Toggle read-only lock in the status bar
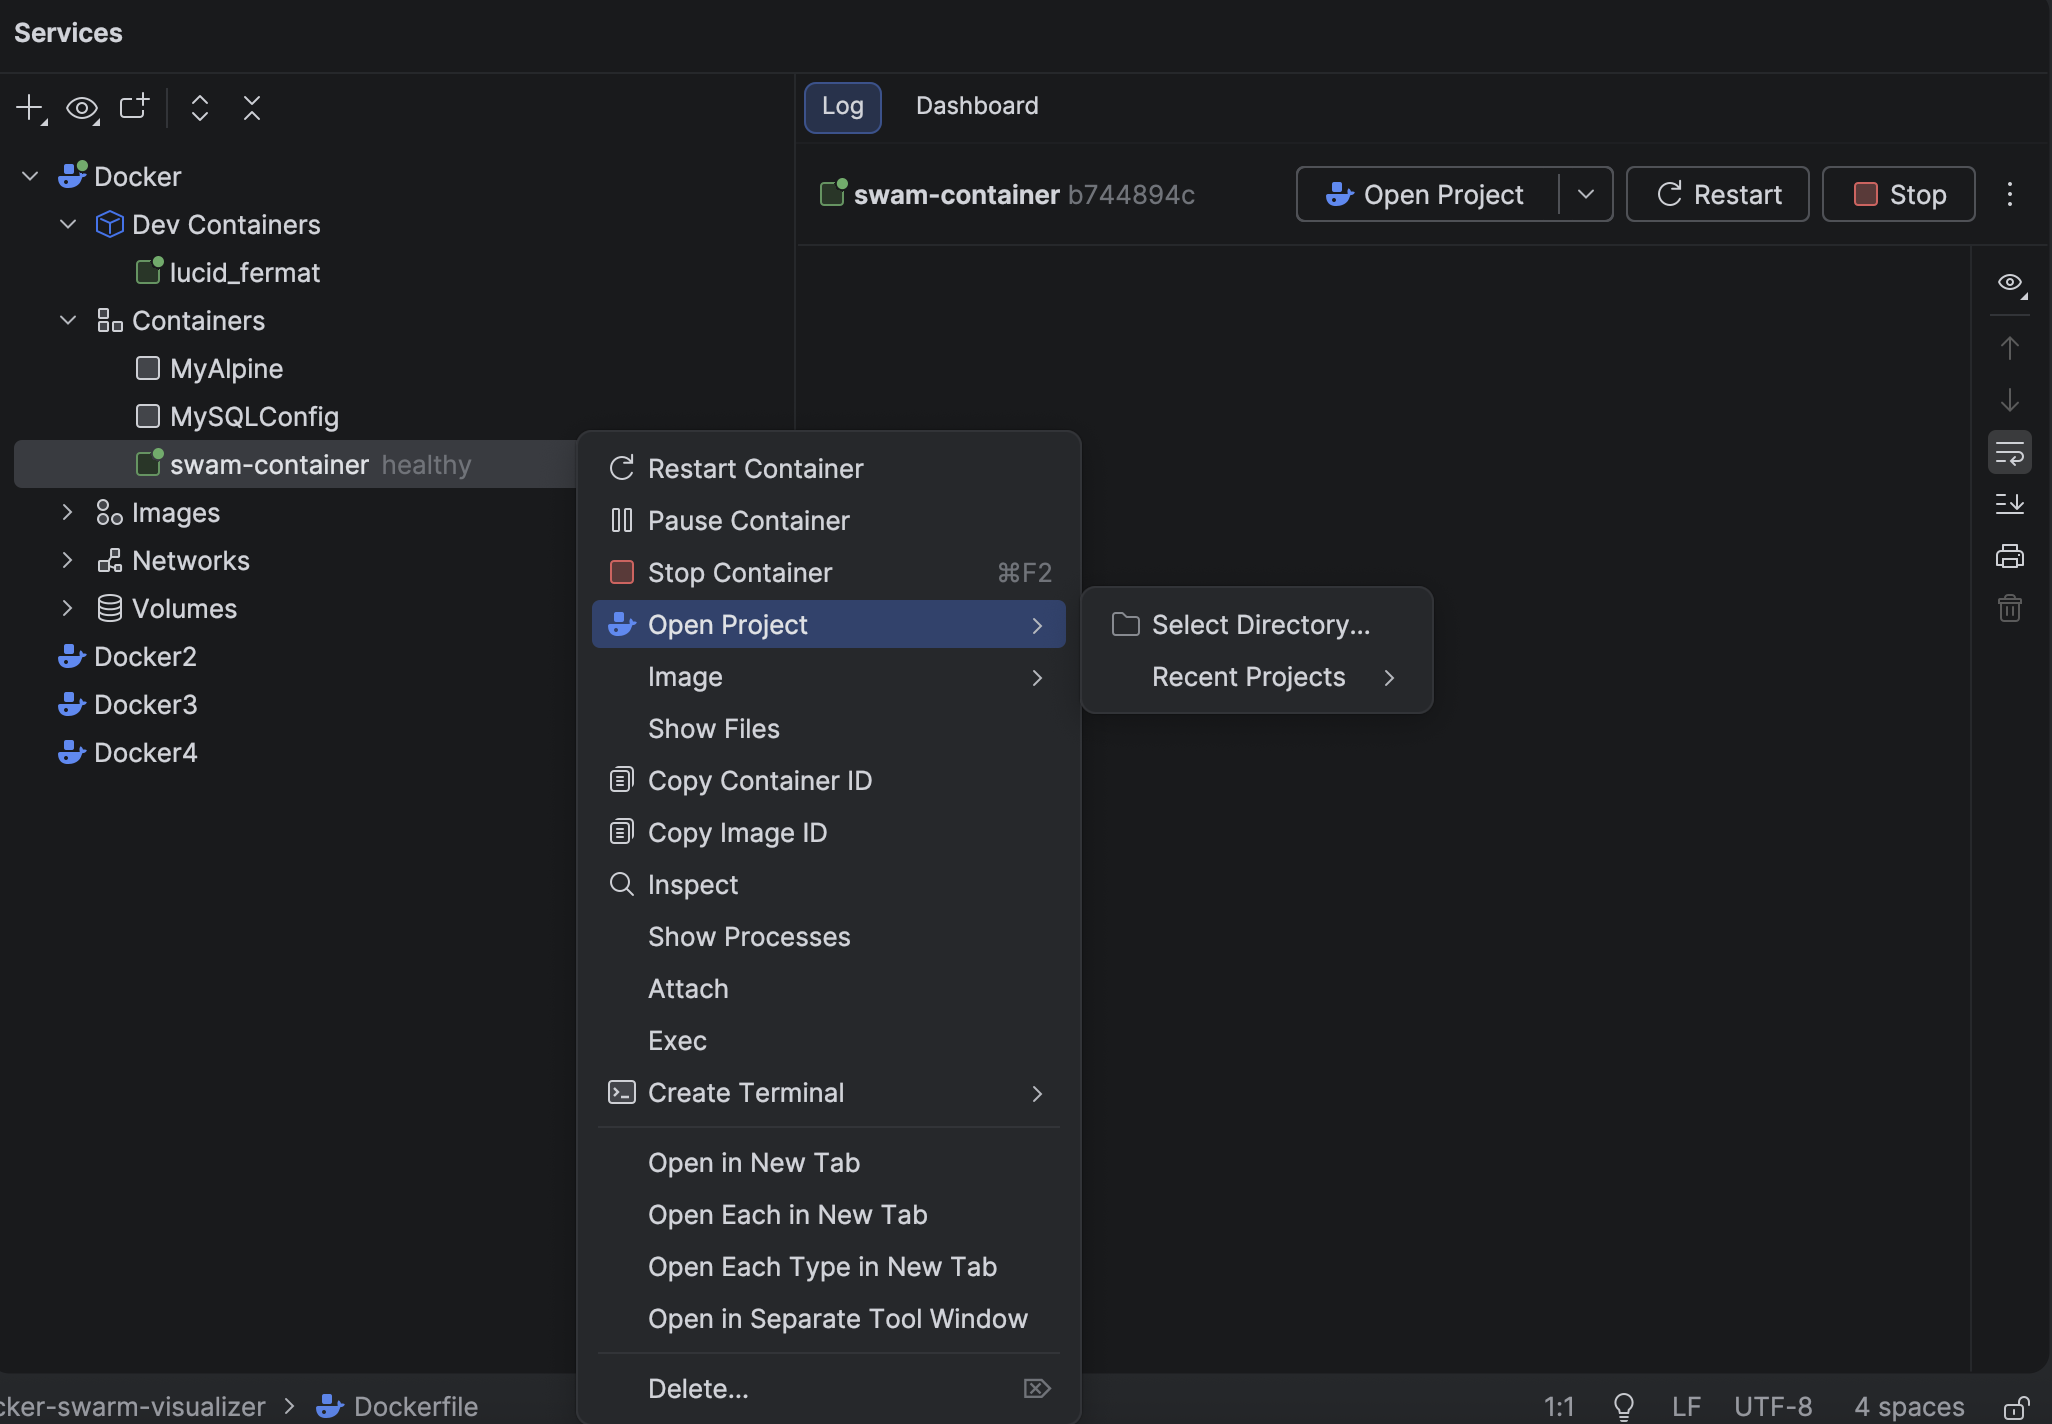Image resolution: width=2052 pixels, height=1424 pixels. tap(2016, 1407)
